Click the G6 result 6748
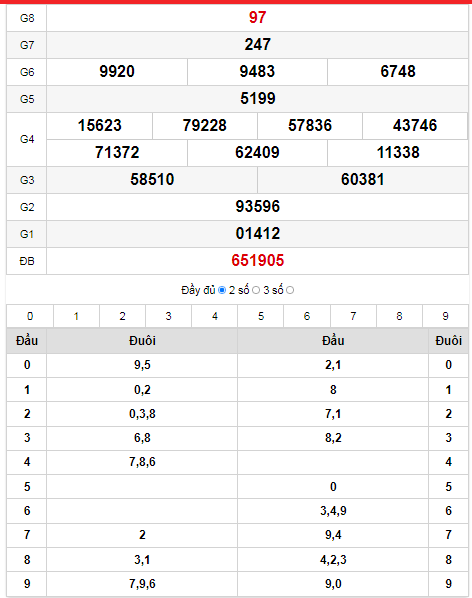The image size is (472, 598). pyautogui.click(x=398, y=72)
